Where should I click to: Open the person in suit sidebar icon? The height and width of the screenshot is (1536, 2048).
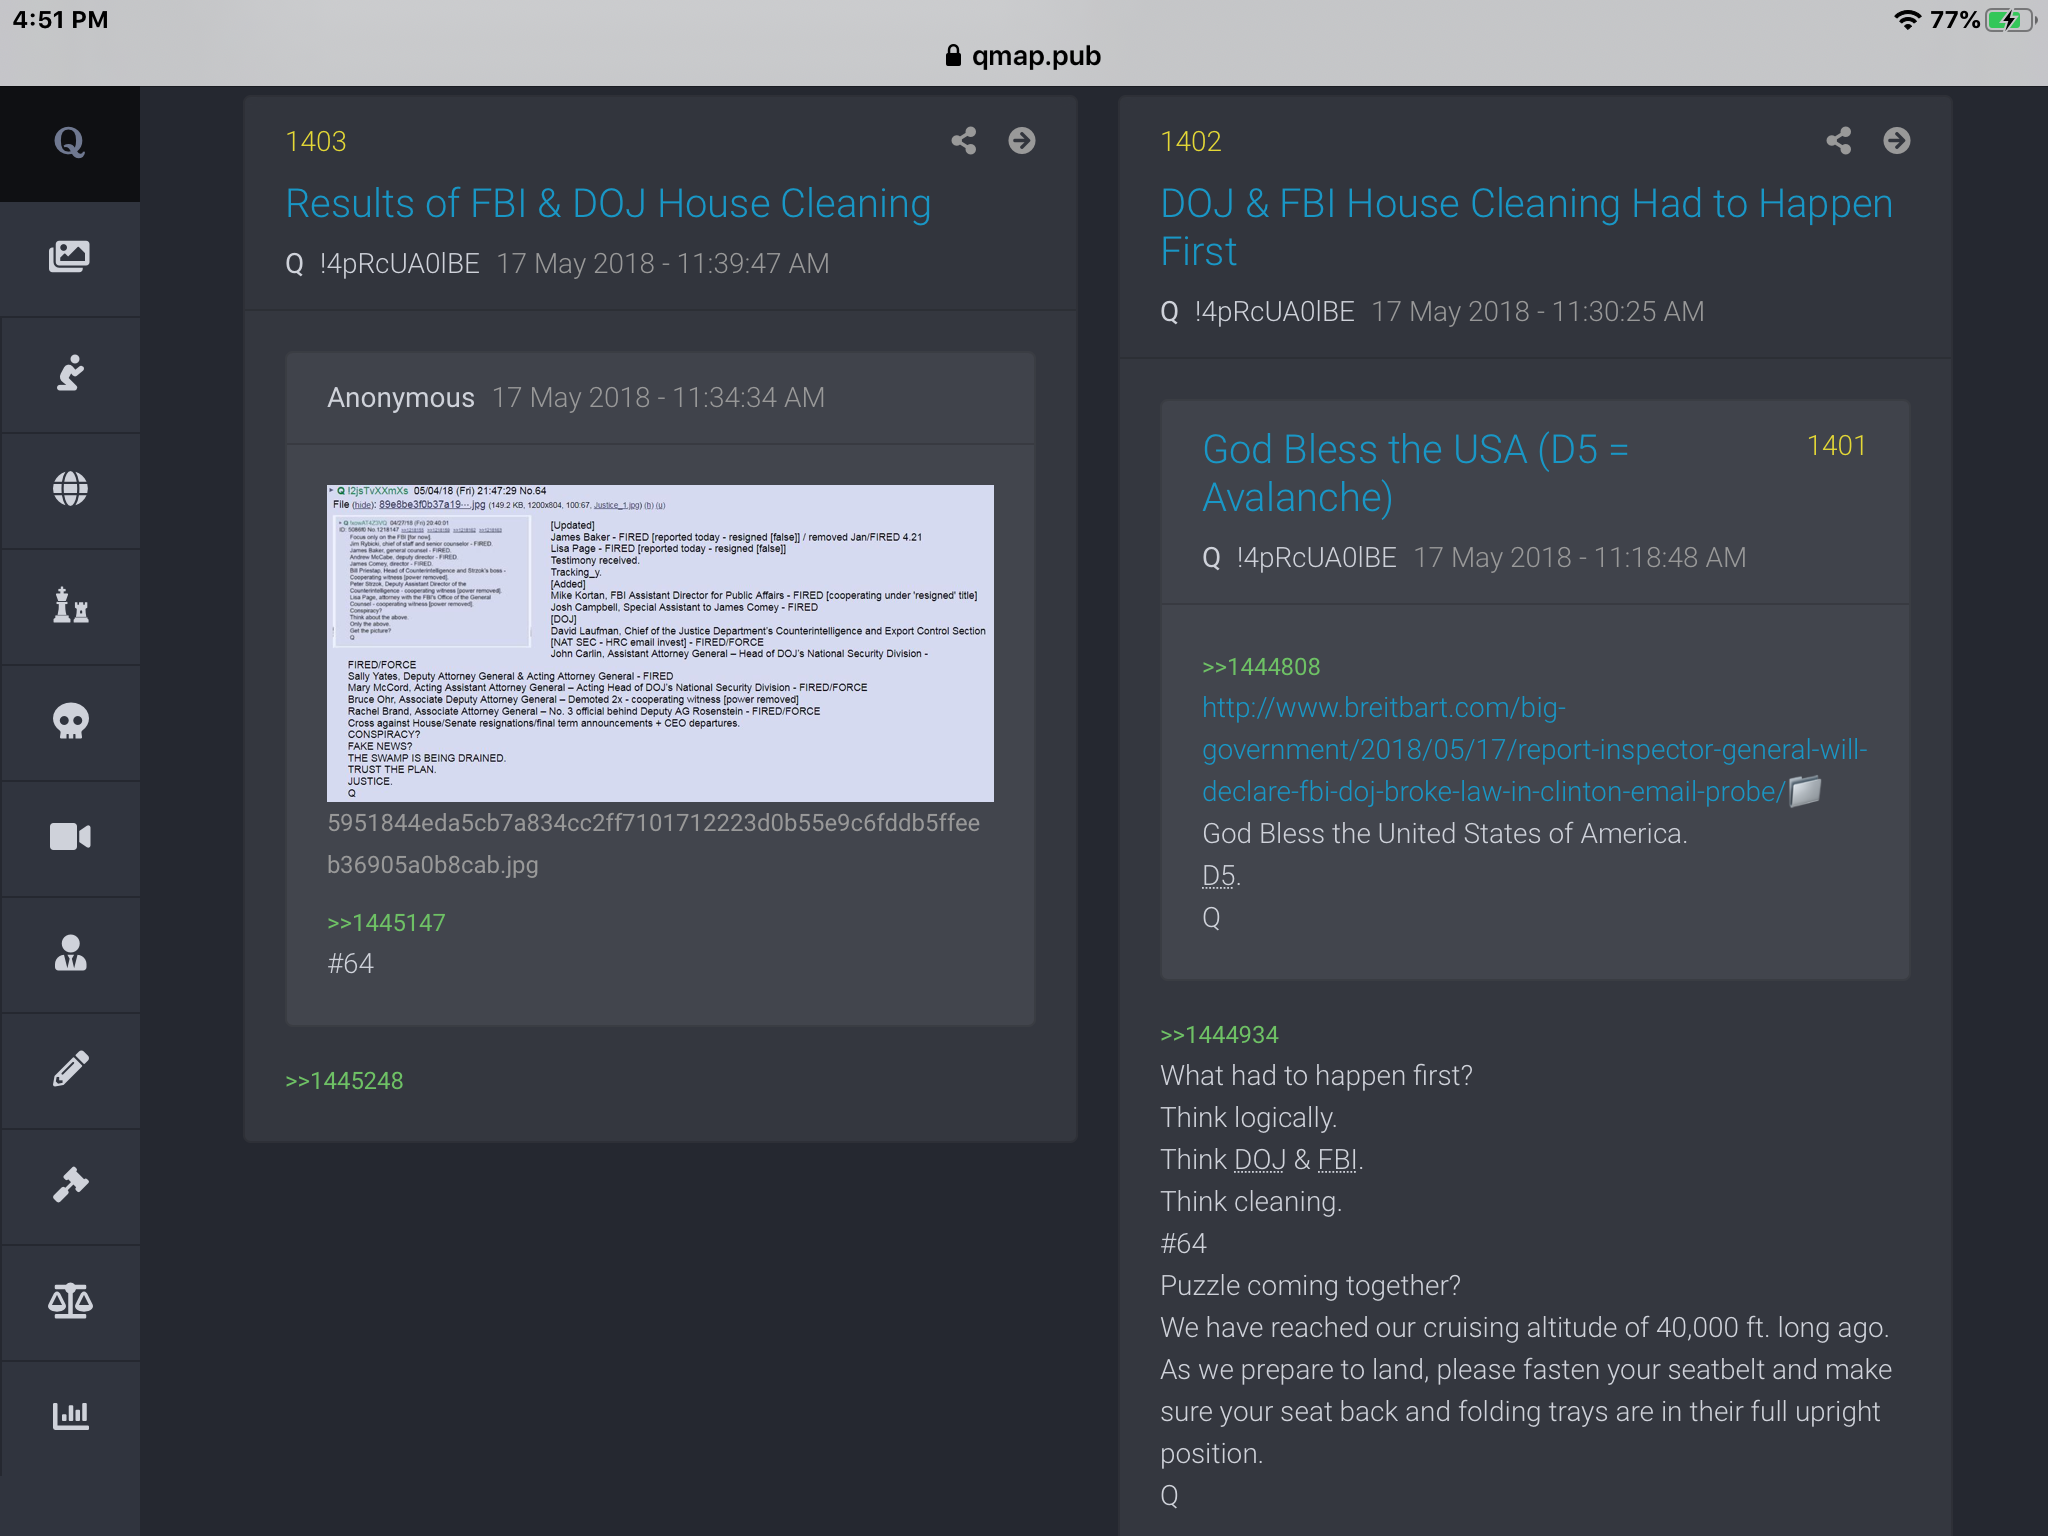[69, 953]
